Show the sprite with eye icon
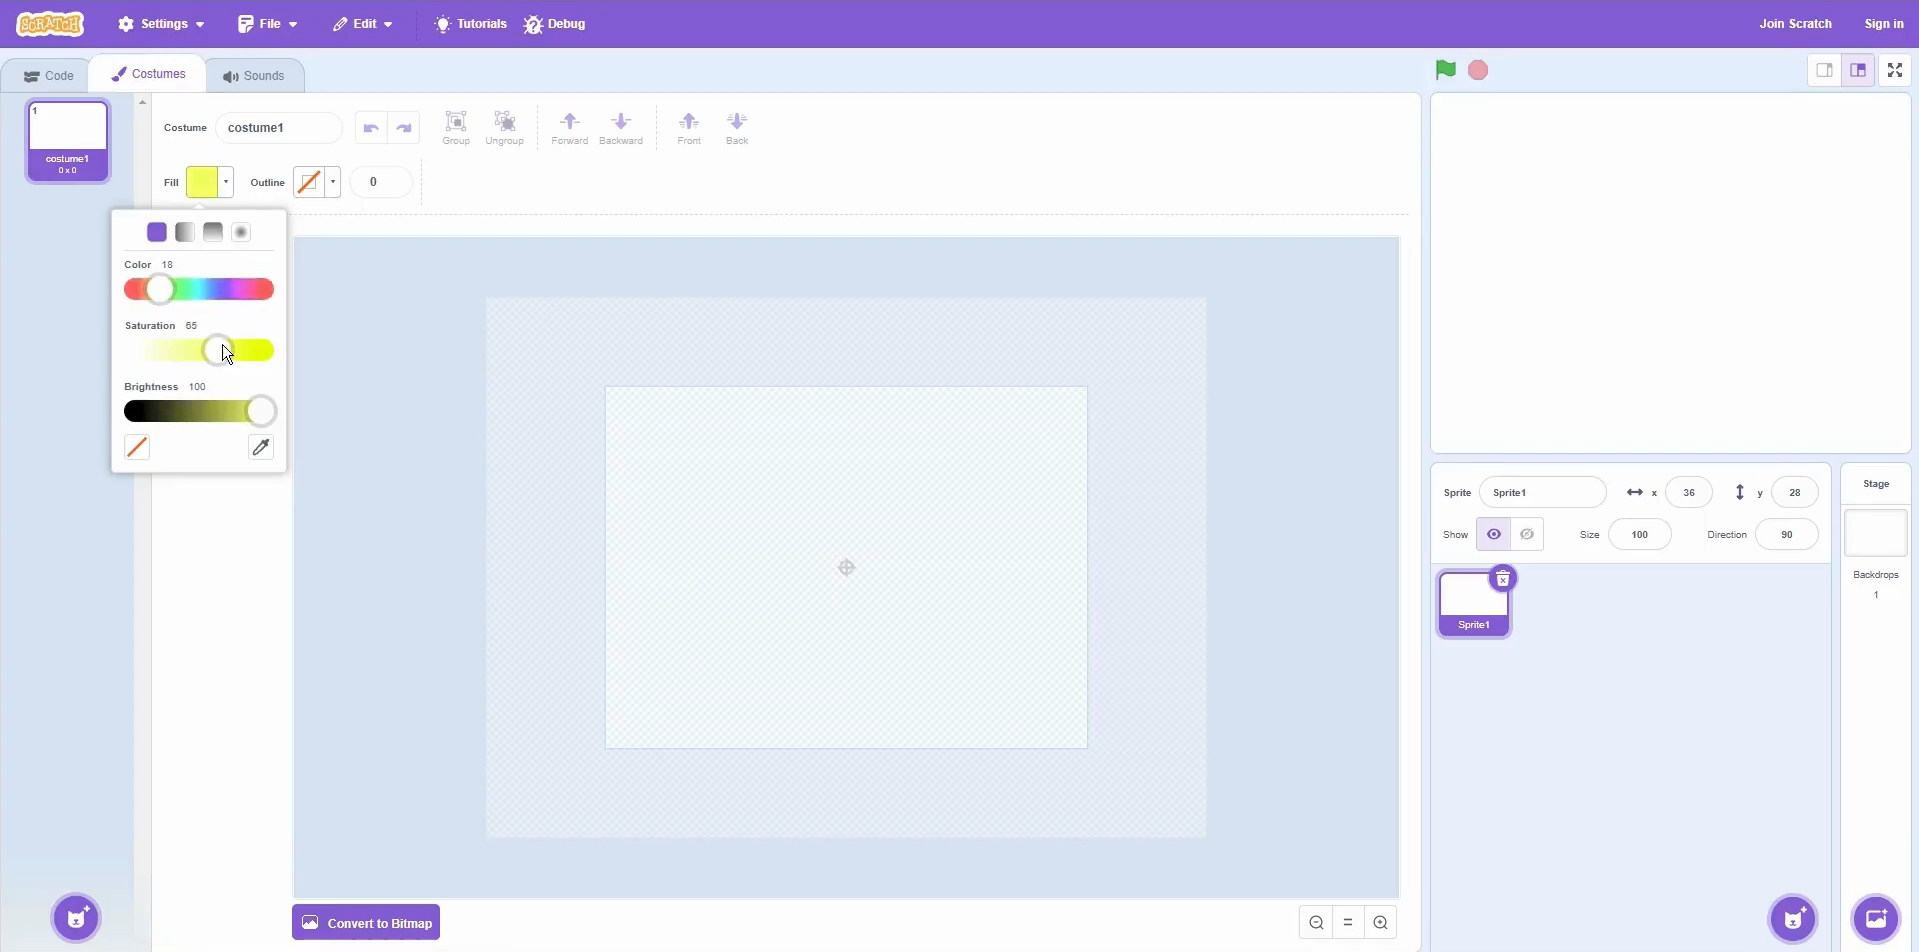 tap(1493, 534)
